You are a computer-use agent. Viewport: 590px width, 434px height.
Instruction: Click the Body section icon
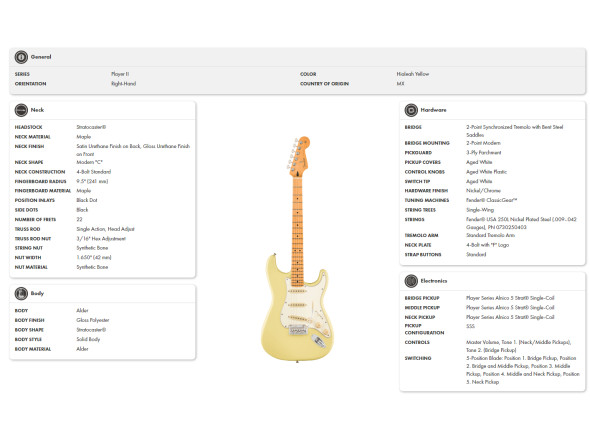point(21,293)
